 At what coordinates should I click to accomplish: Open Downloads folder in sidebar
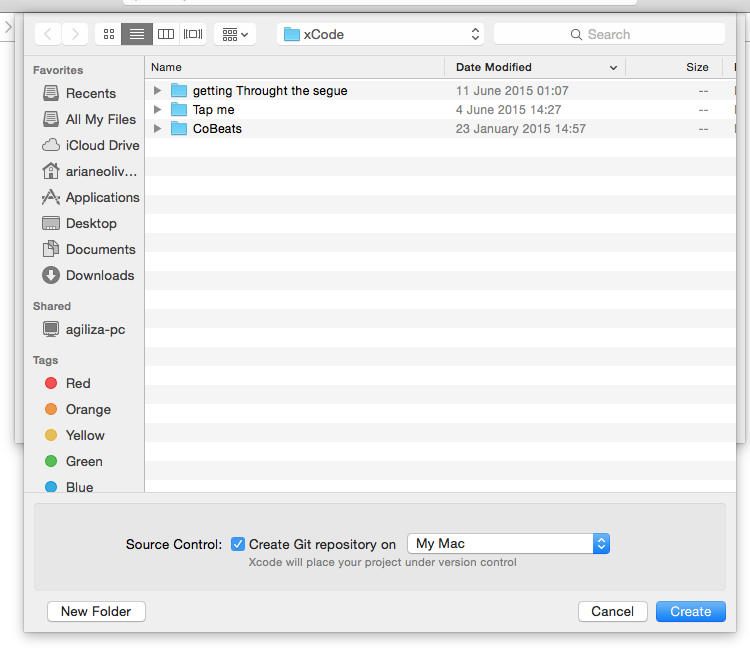pyautogui.click(x=99, y=275)
